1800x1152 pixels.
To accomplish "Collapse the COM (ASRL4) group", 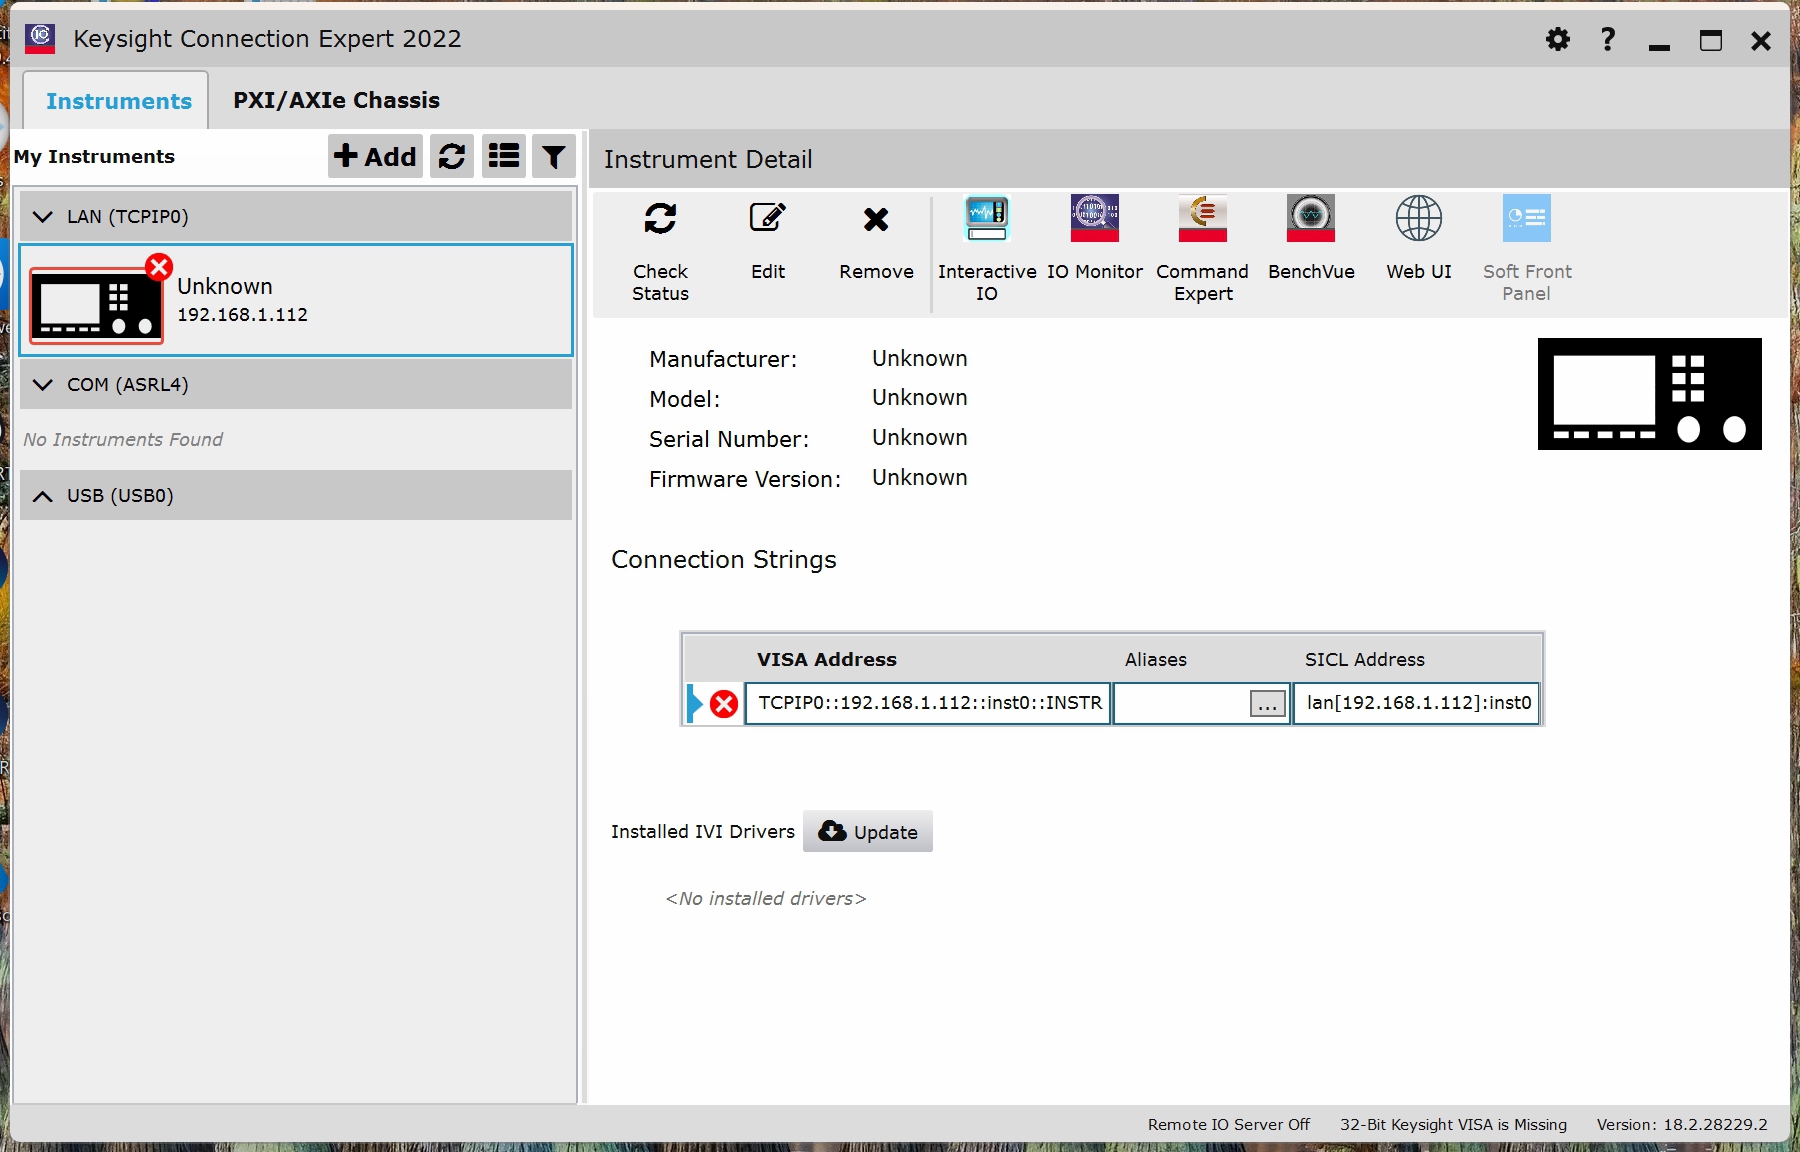I will point(43,385).
